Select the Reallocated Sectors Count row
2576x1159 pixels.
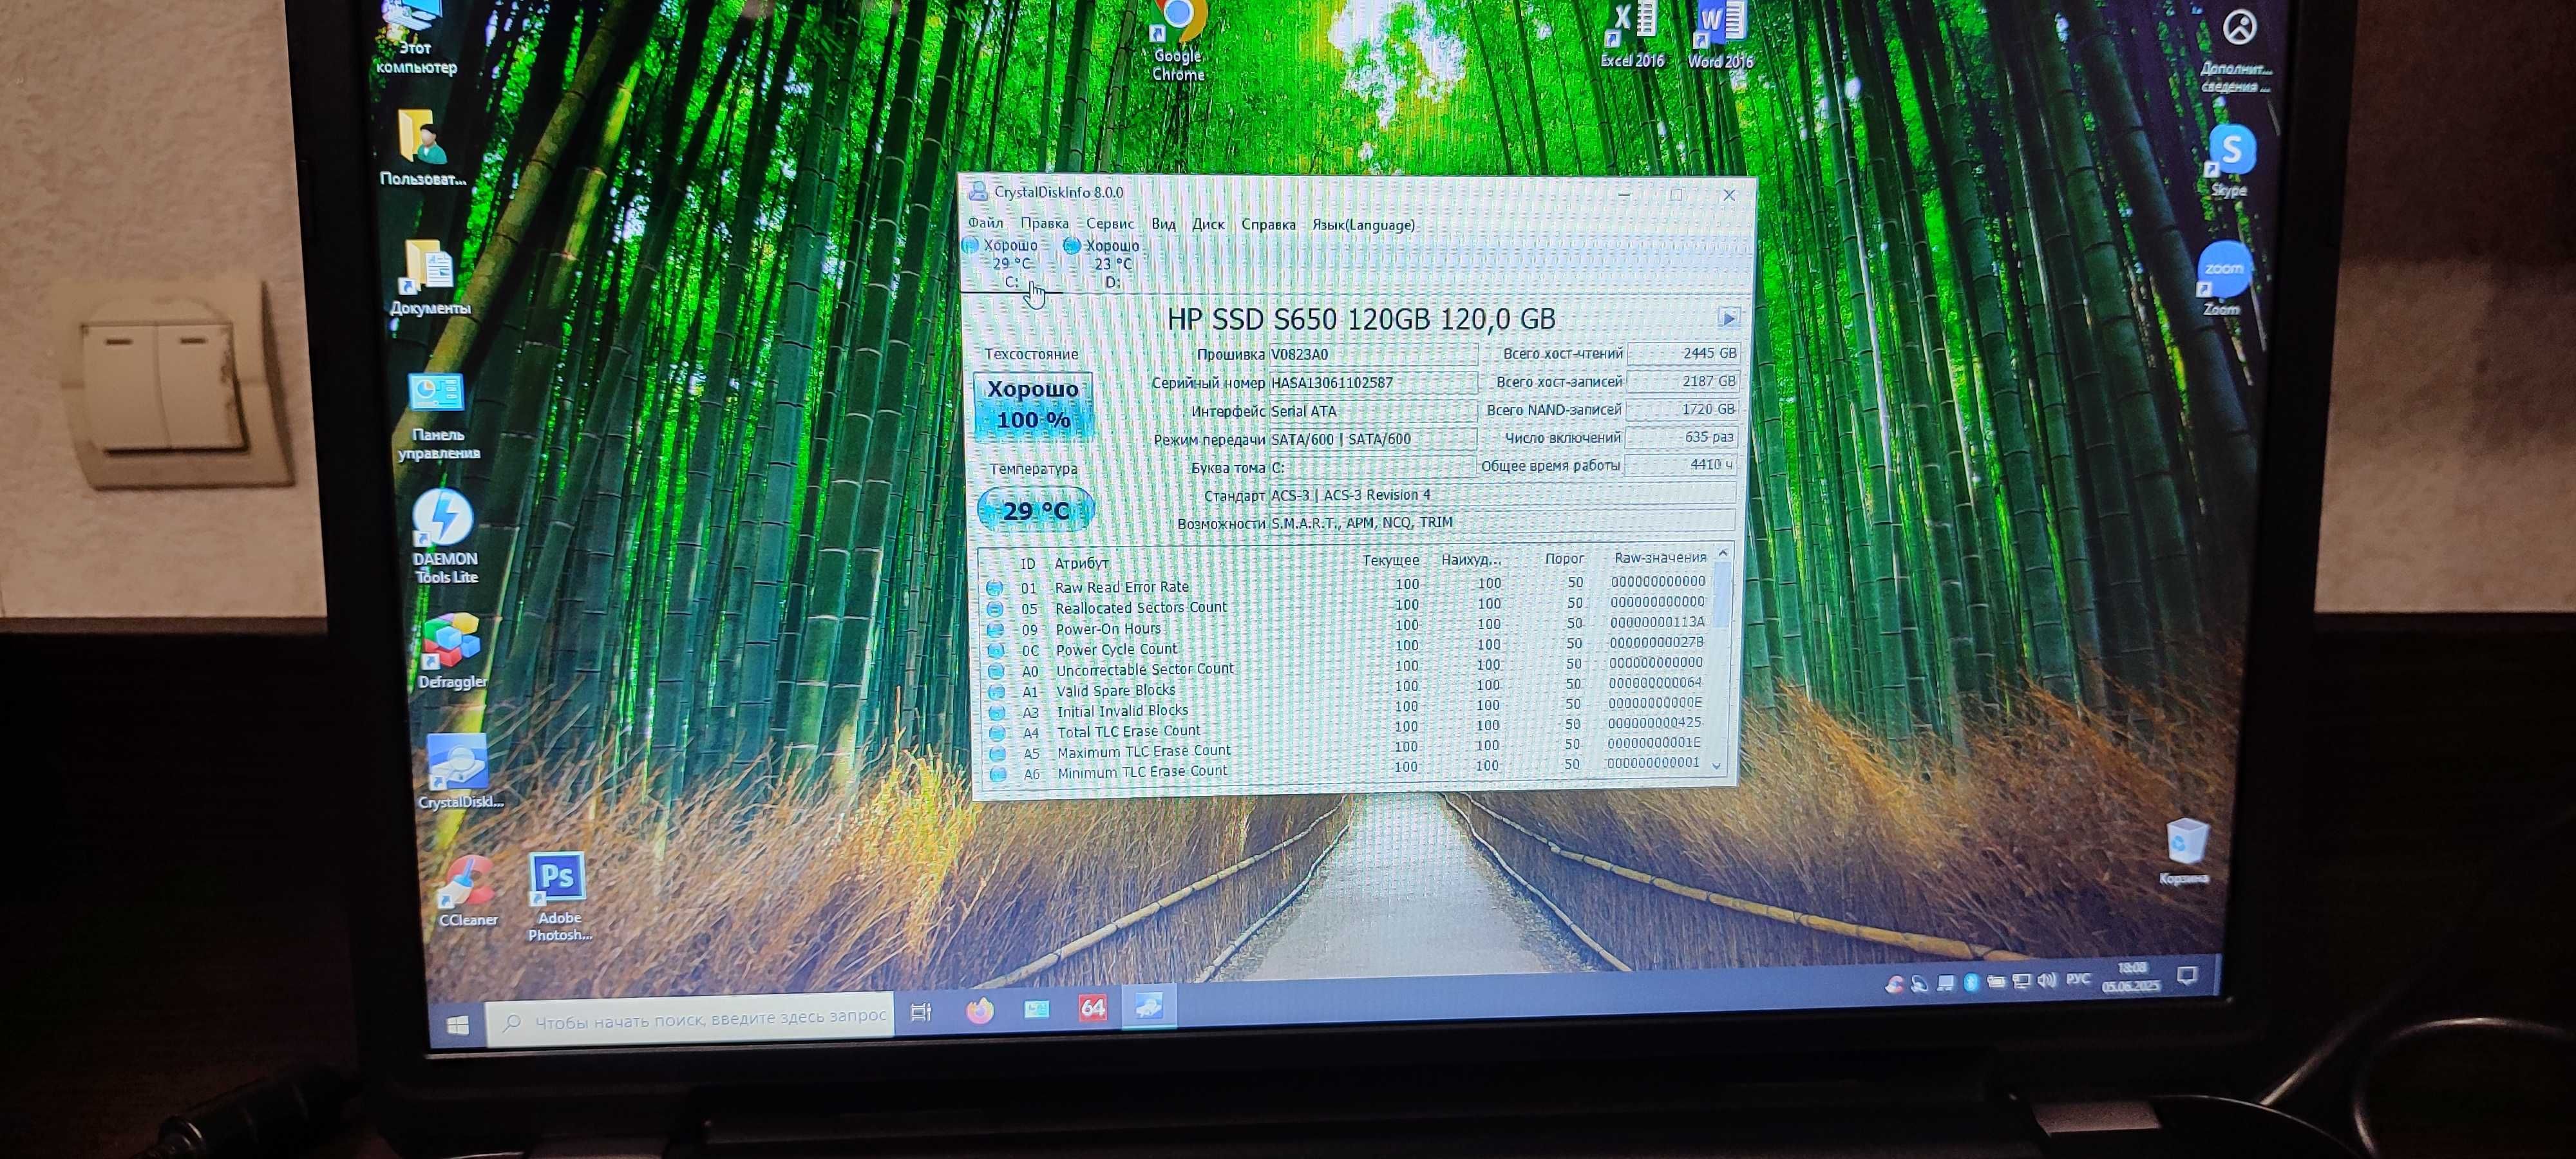1348,605
